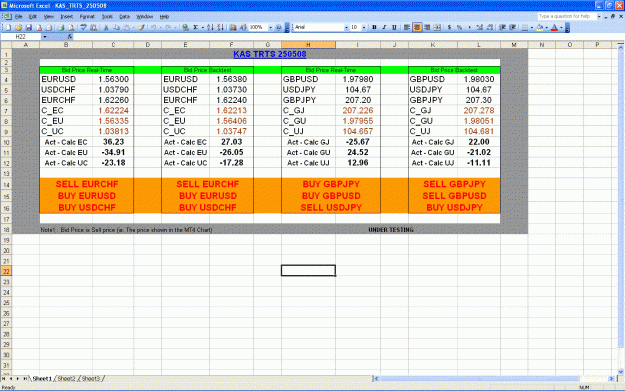Open Excel Help question mark icon
The image size is (625, 391).
pos(278,28)
